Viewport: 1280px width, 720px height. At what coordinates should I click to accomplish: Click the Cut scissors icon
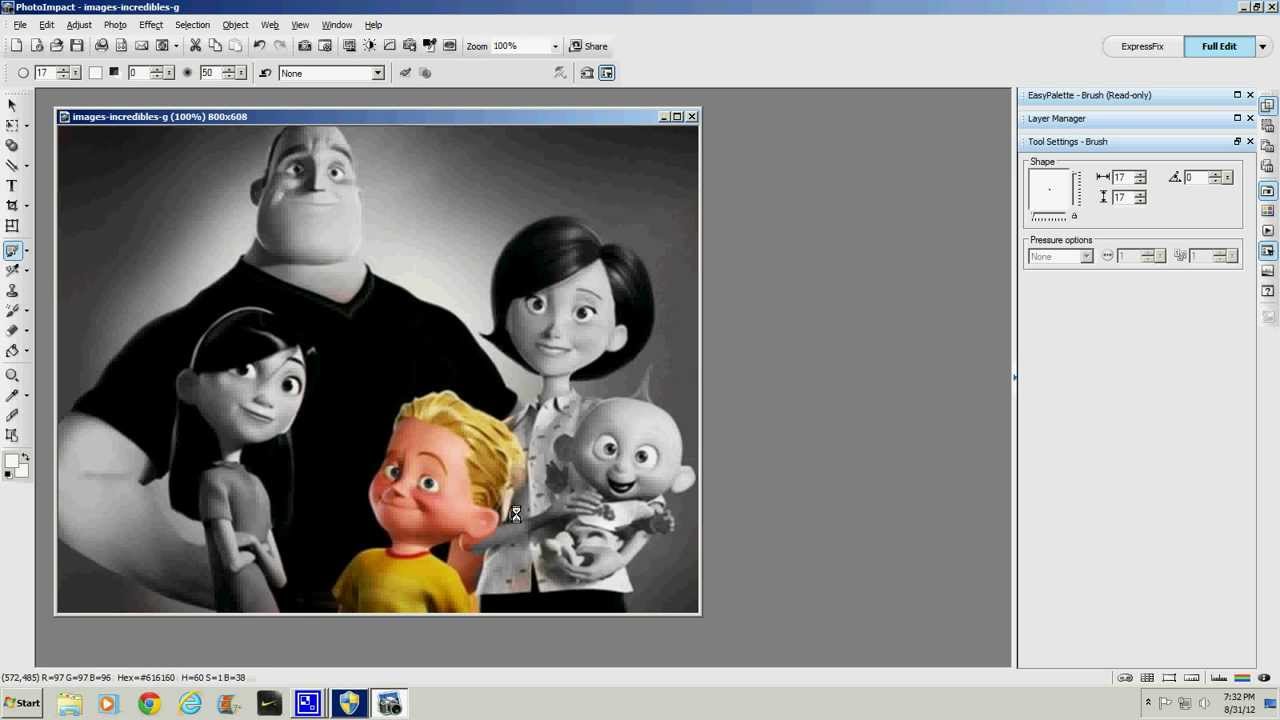click(195, 46)
